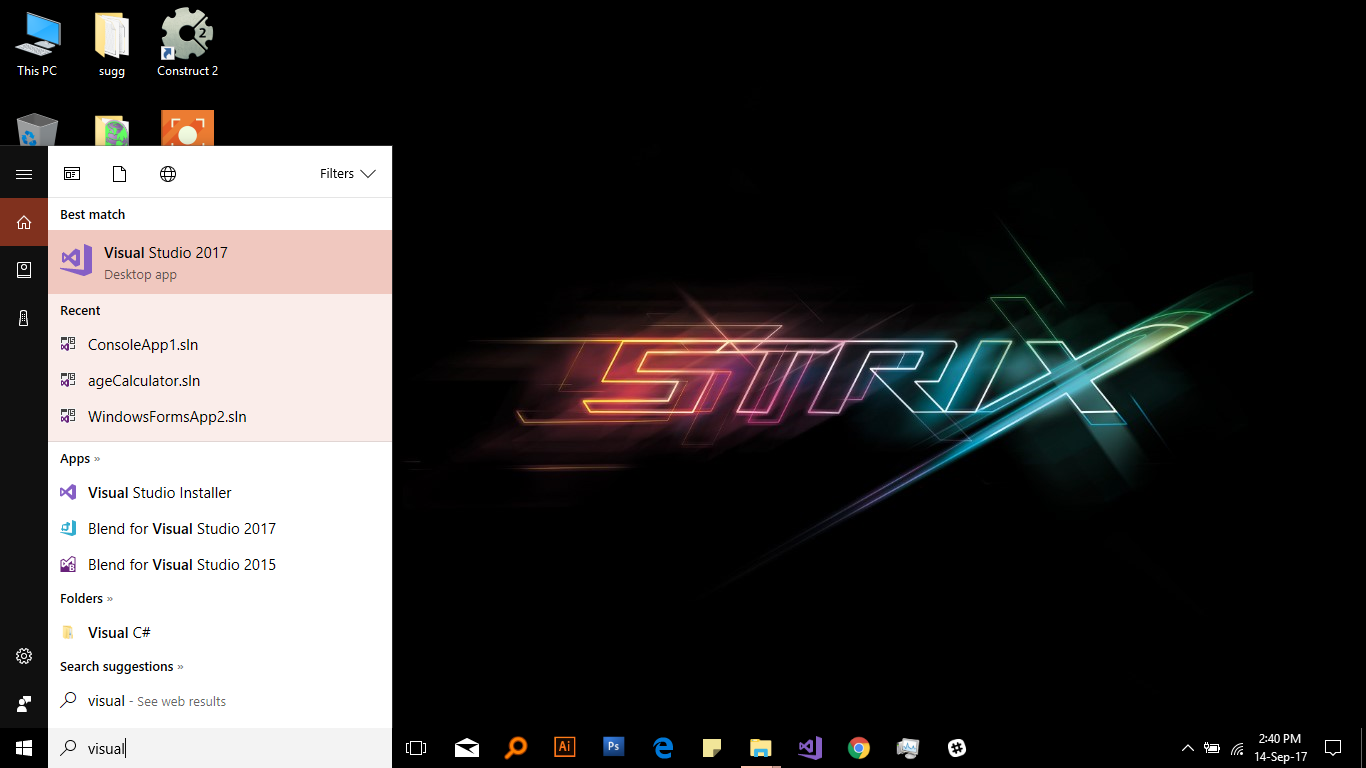
Task: Select the Home icon in the search sidebar
Action: coord(24,222)
